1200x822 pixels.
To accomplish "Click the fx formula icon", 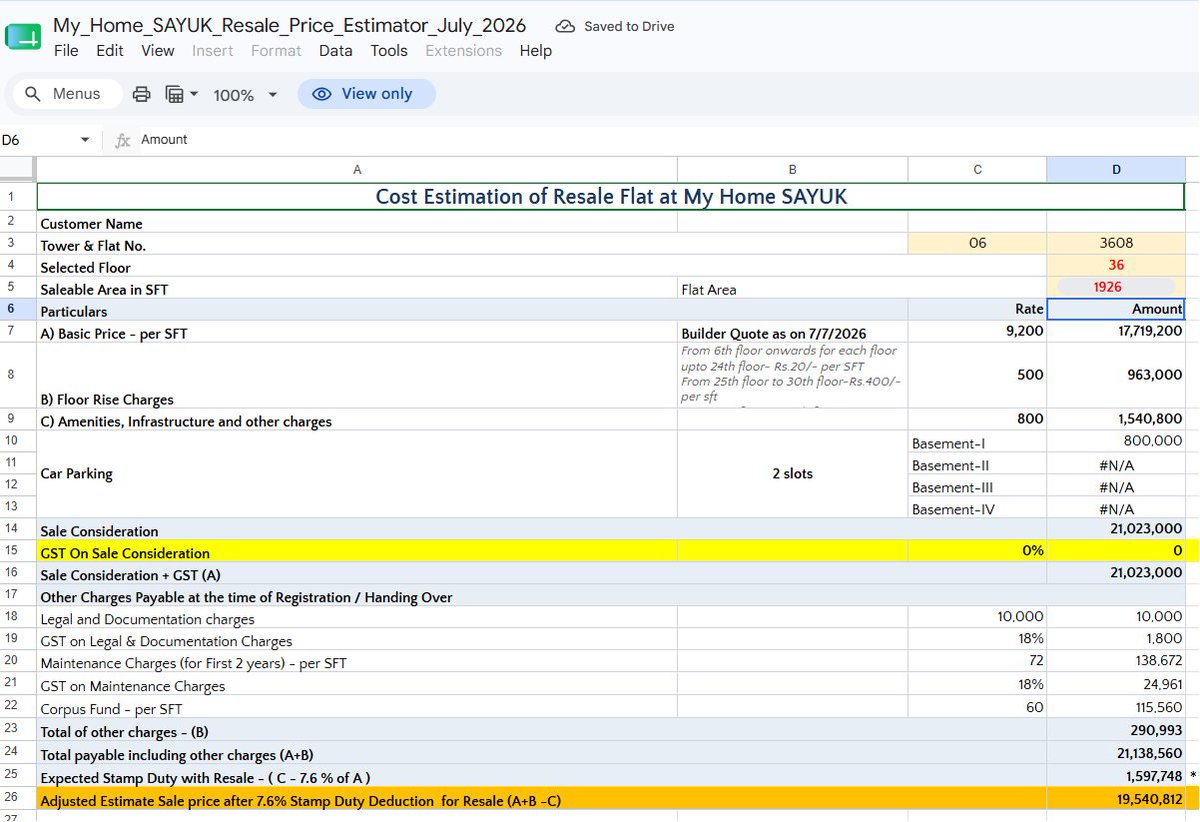I will coord(123,140).
